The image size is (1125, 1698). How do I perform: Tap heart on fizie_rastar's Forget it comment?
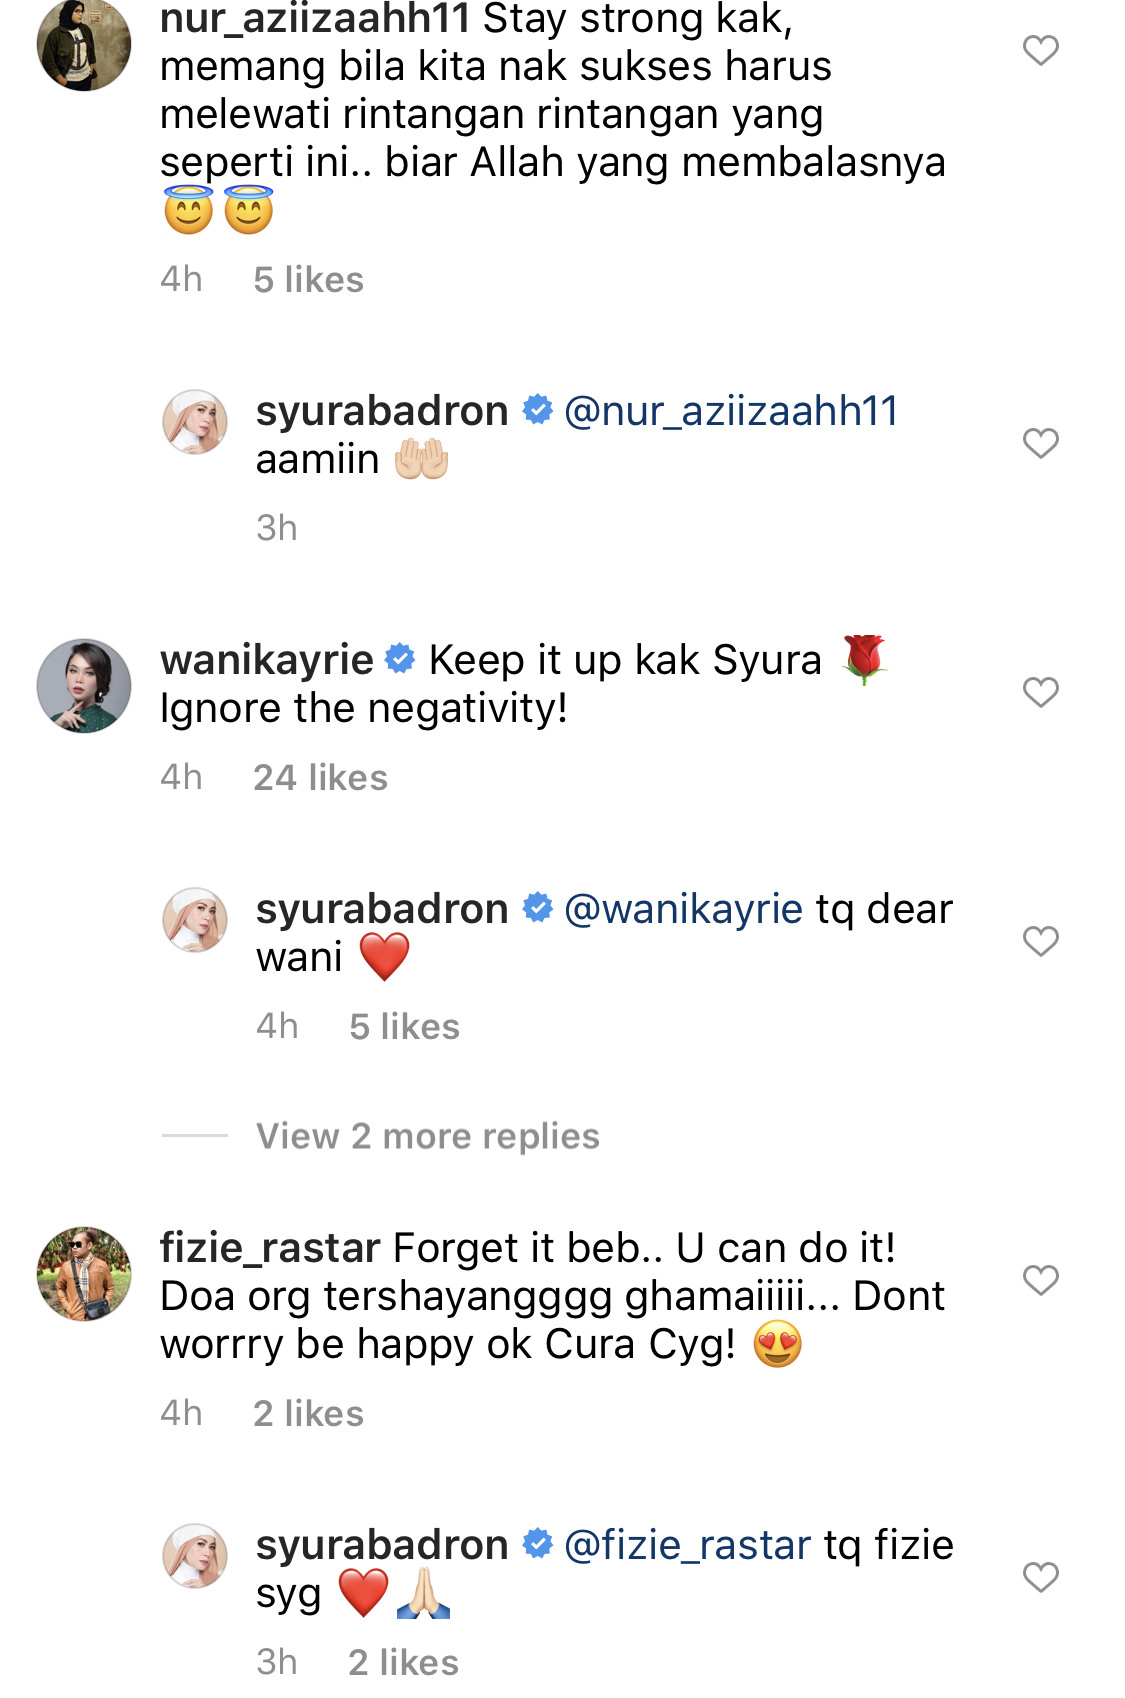point(1040,1280)
